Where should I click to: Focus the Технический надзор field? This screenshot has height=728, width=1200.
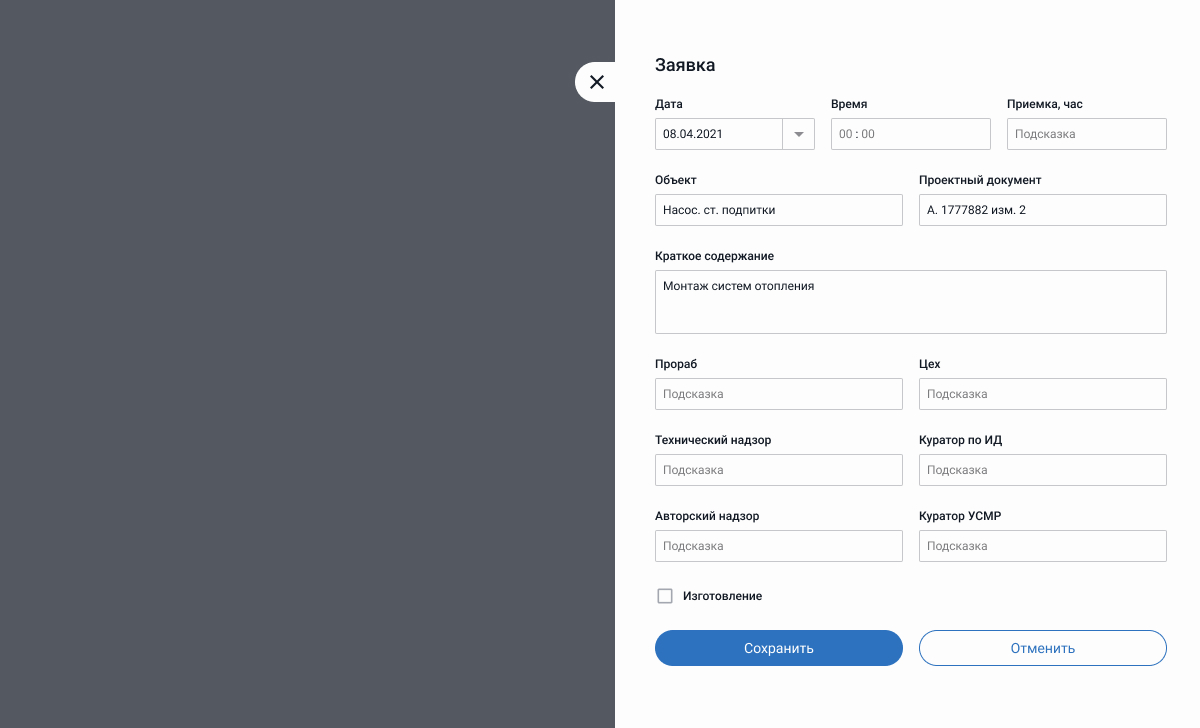pyautogui.click(x=778, y=470)
